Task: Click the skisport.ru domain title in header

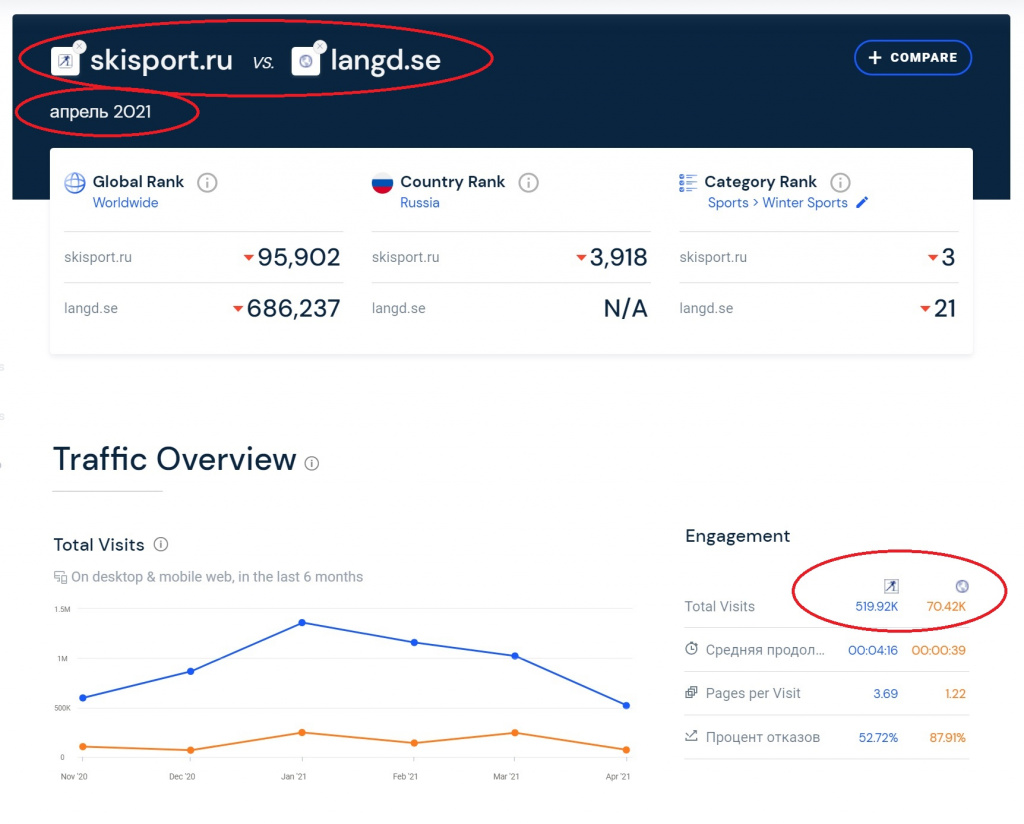Action: (x=161, y=60)
